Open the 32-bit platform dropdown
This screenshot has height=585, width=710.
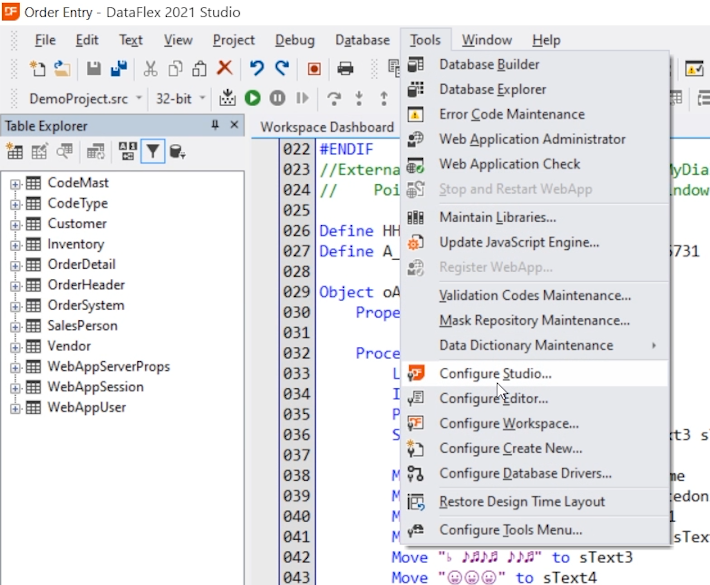[181, 98]
